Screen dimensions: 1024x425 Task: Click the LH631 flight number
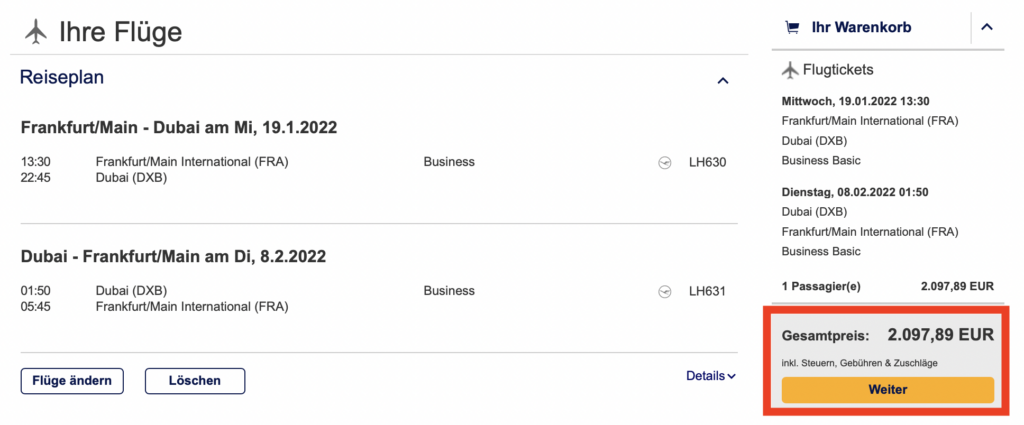[707, 291]
